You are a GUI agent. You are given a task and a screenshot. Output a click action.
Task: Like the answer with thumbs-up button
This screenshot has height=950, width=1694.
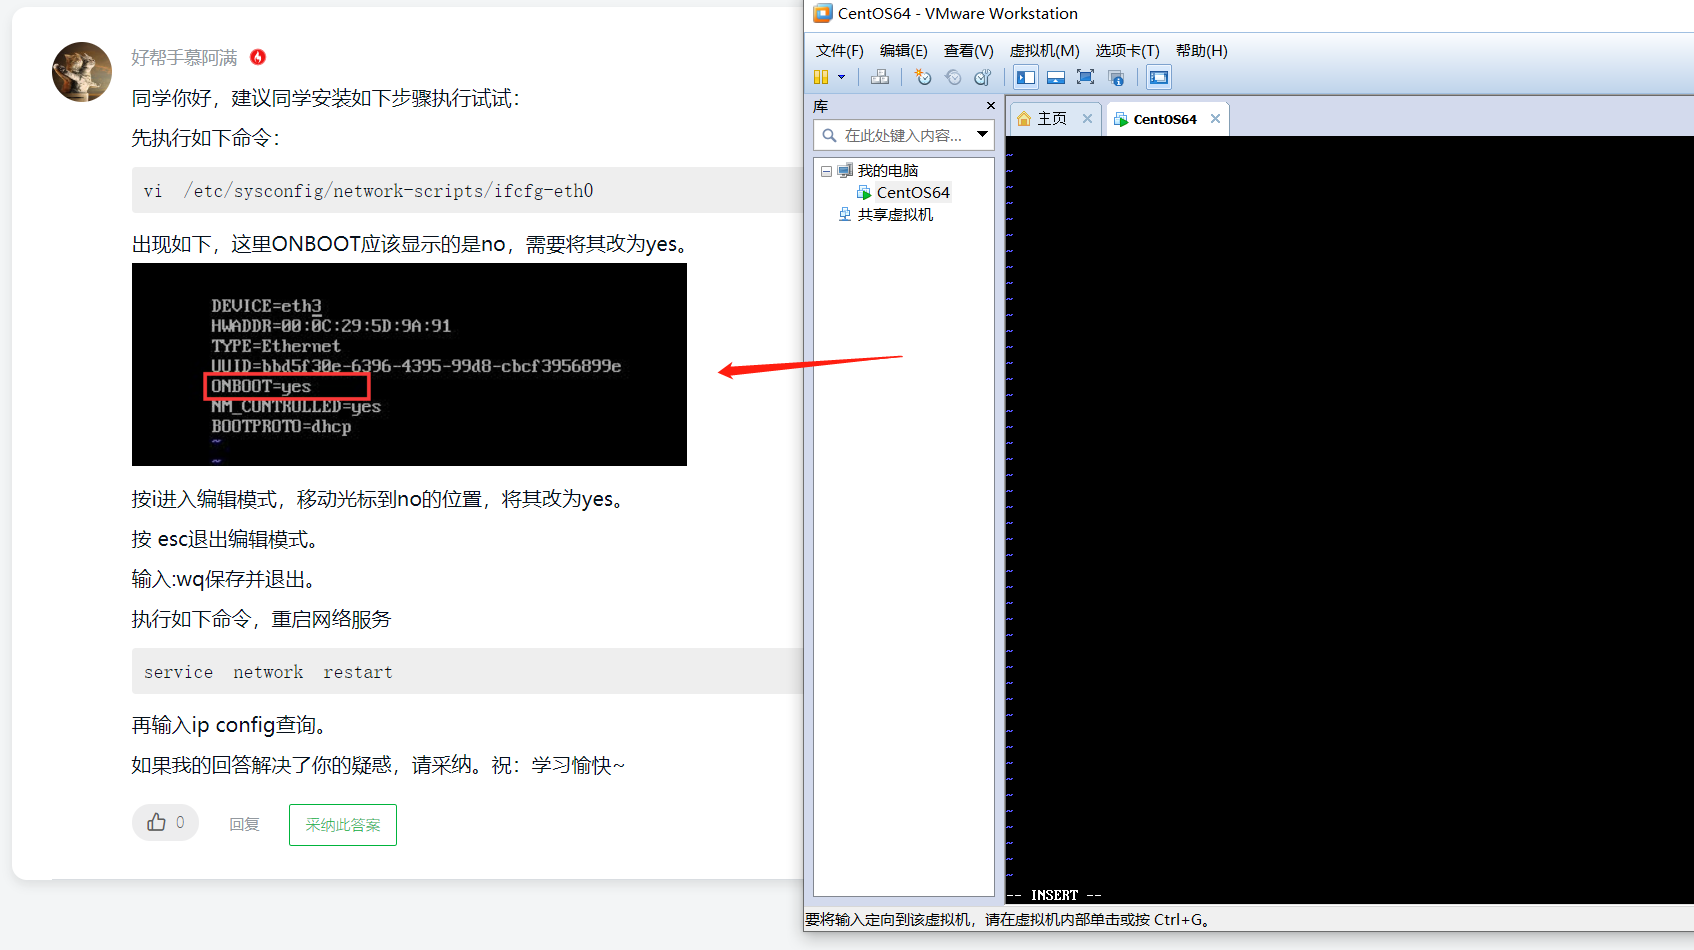[165, 823]
